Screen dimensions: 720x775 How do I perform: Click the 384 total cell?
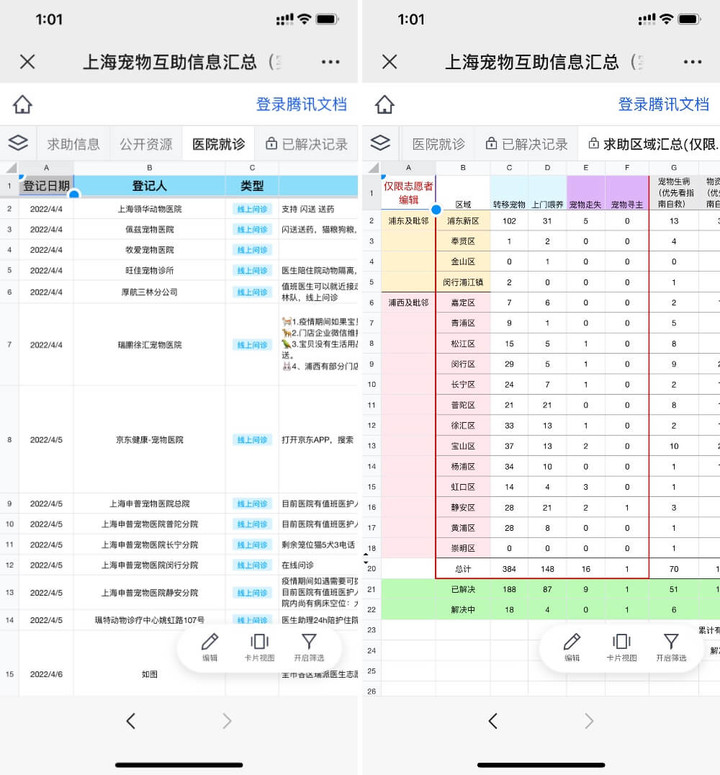point(509,569)
